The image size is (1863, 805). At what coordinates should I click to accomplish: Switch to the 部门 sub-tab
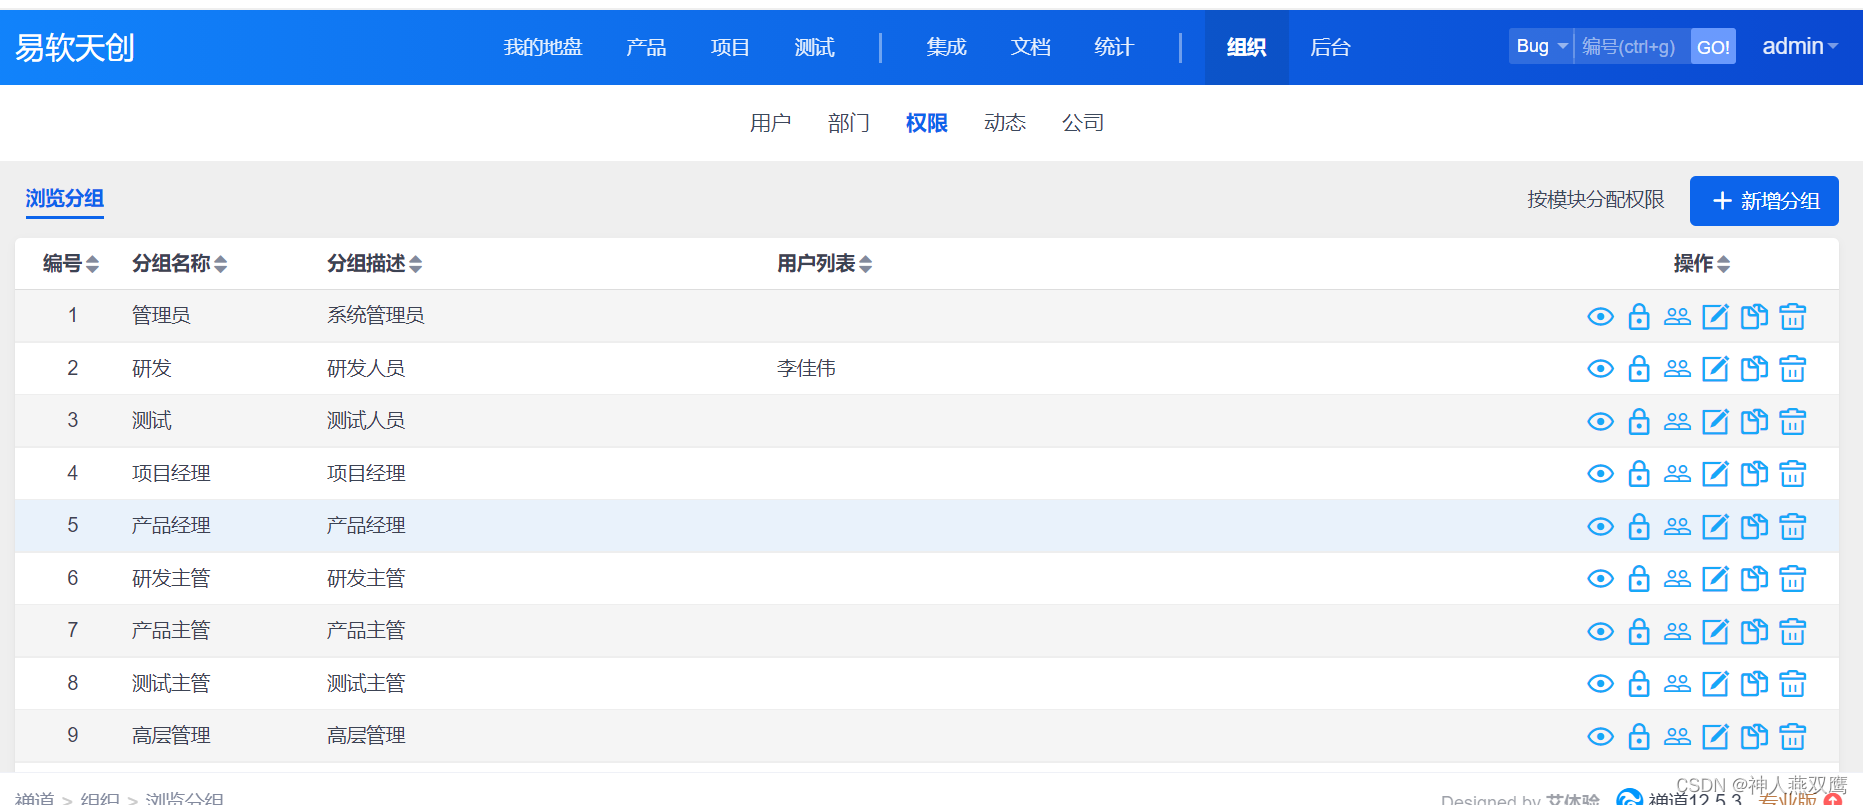848,123
